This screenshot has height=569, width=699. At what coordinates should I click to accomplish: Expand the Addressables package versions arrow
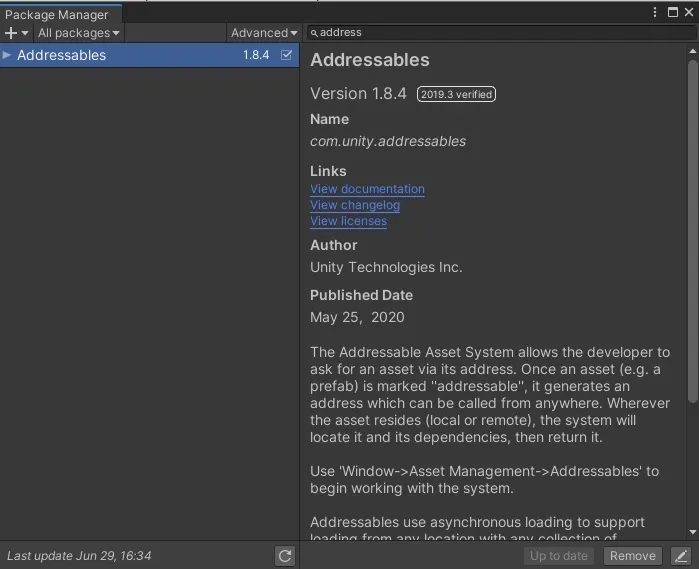[x=7, y=55]
